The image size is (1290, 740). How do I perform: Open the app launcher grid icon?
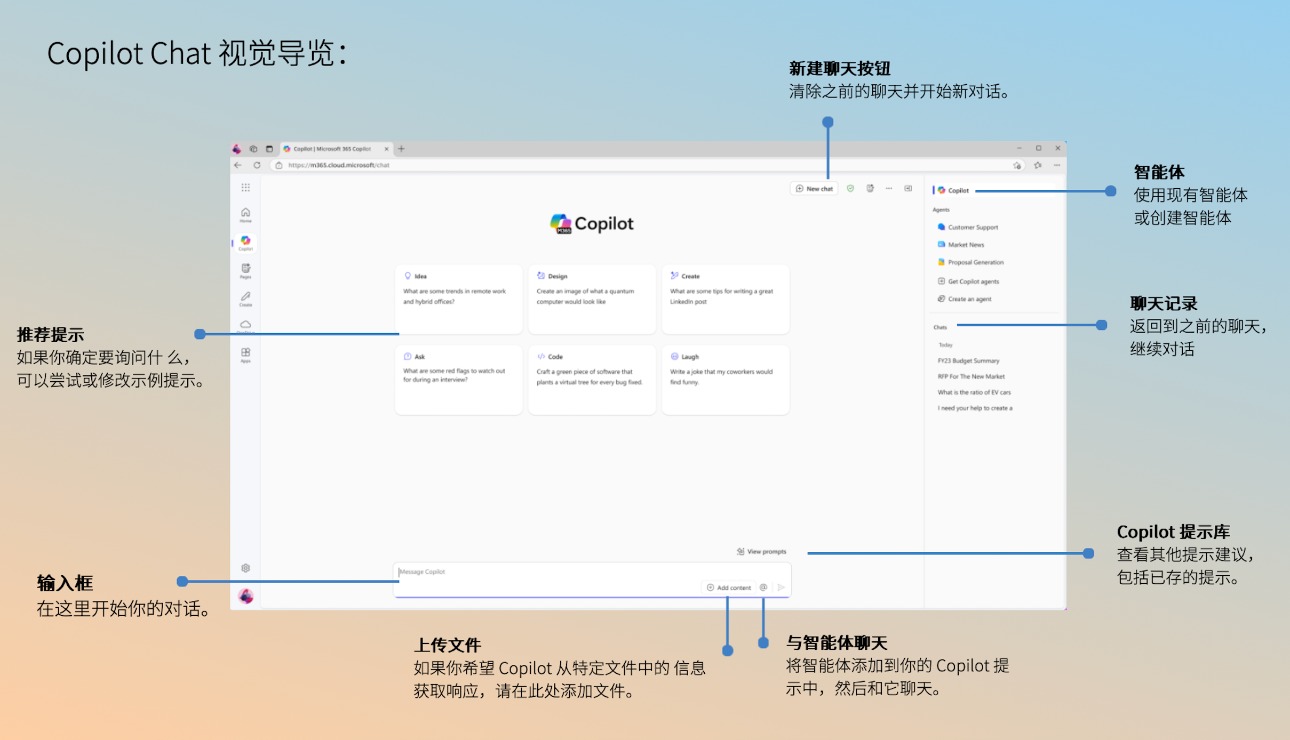(x=245, y=187)
